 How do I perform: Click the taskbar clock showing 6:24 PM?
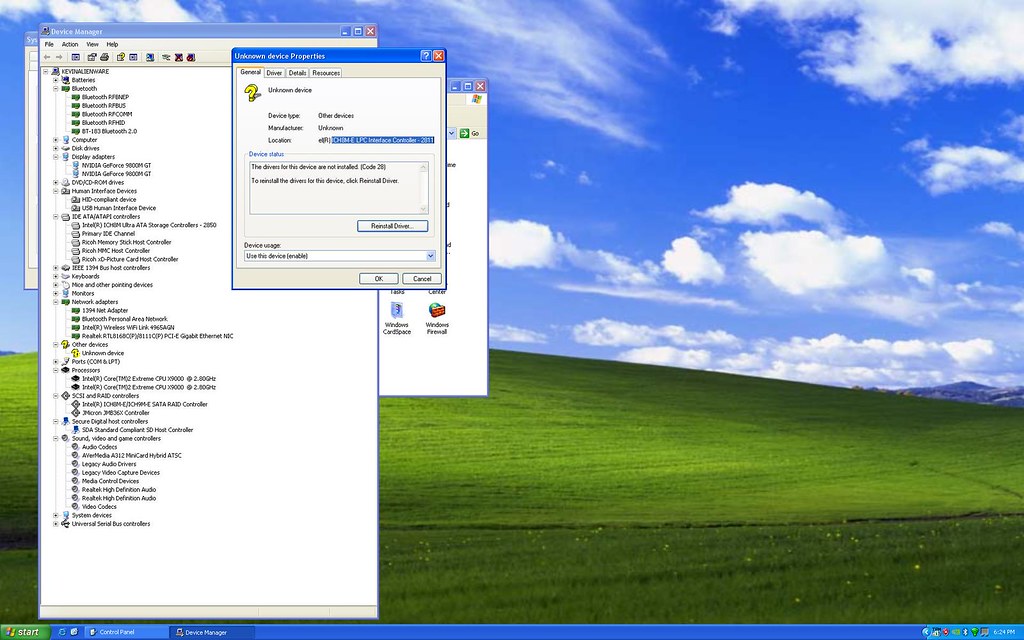[x=1004, y=632]
